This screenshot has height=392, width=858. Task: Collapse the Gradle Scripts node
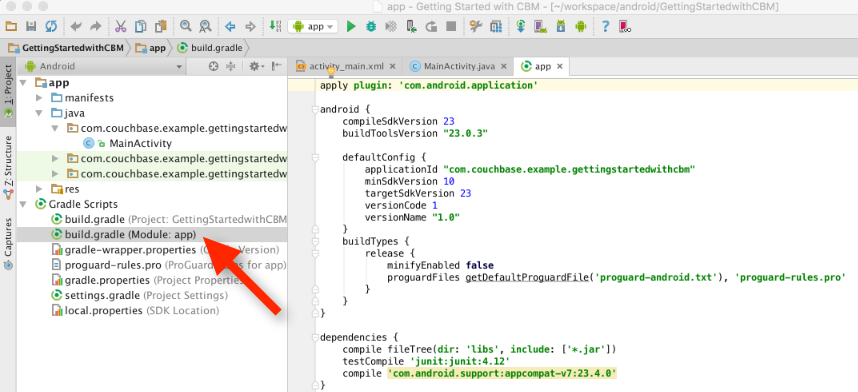coord(23,204)
